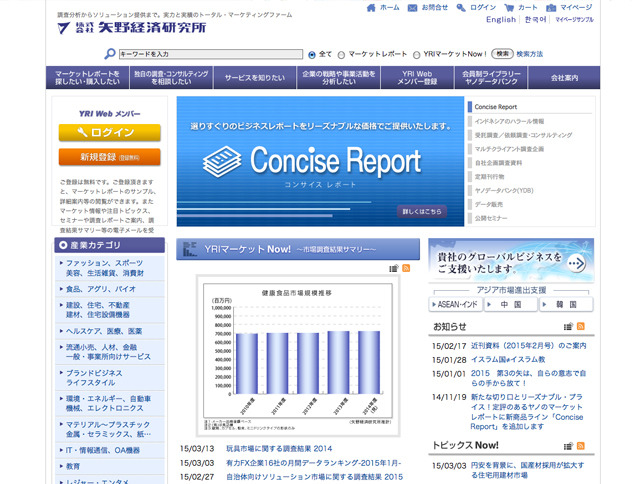Switch site language to English
The image size is (640, 484).
coord(501,20)
